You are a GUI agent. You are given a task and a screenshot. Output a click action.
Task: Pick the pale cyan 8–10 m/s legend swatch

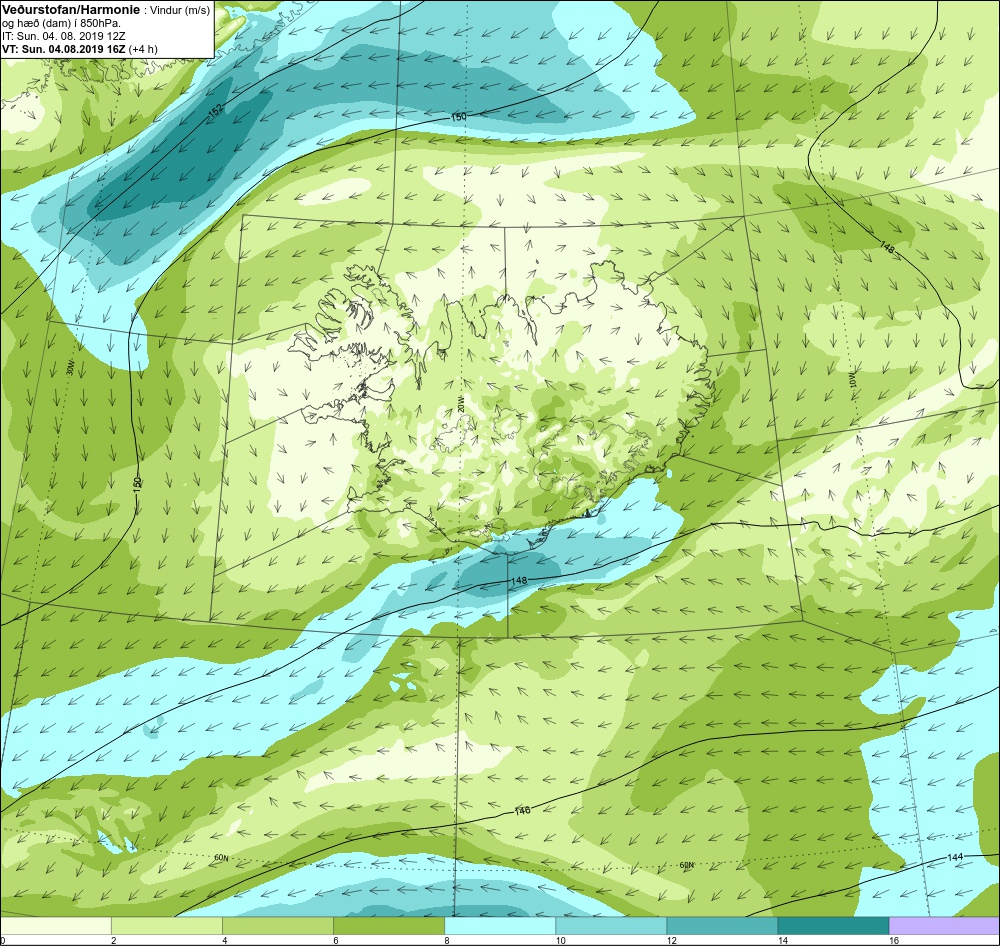coord(499,926)
